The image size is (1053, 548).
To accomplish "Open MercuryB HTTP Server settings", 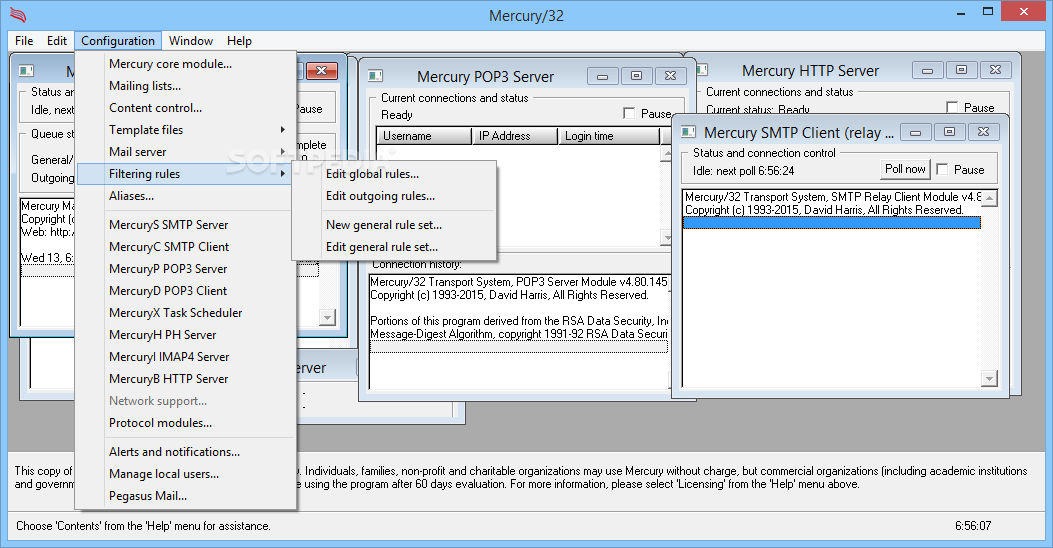I will pyautogui.click(x=185, y=379).
